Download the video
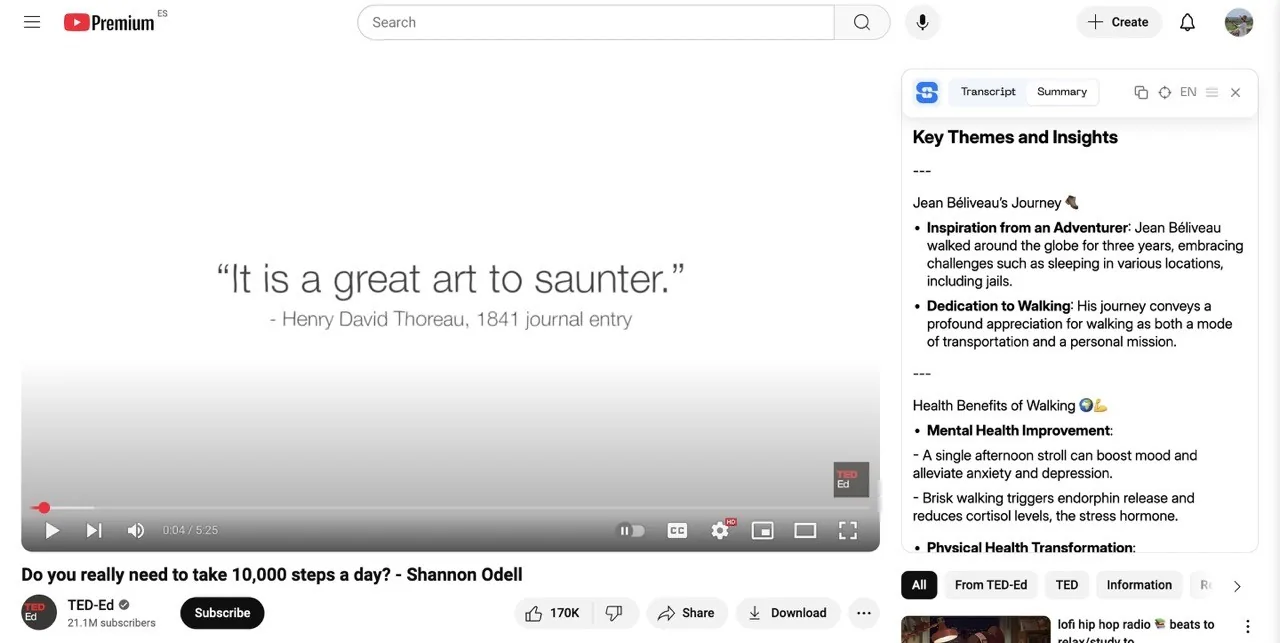 788,613
